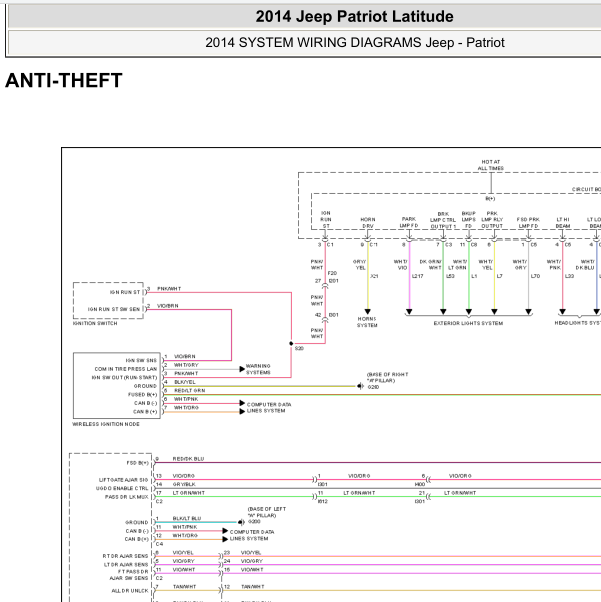Click 'EXTERIOR LIGHTS SYSTEM' reference label

click(x=468, y=323)
